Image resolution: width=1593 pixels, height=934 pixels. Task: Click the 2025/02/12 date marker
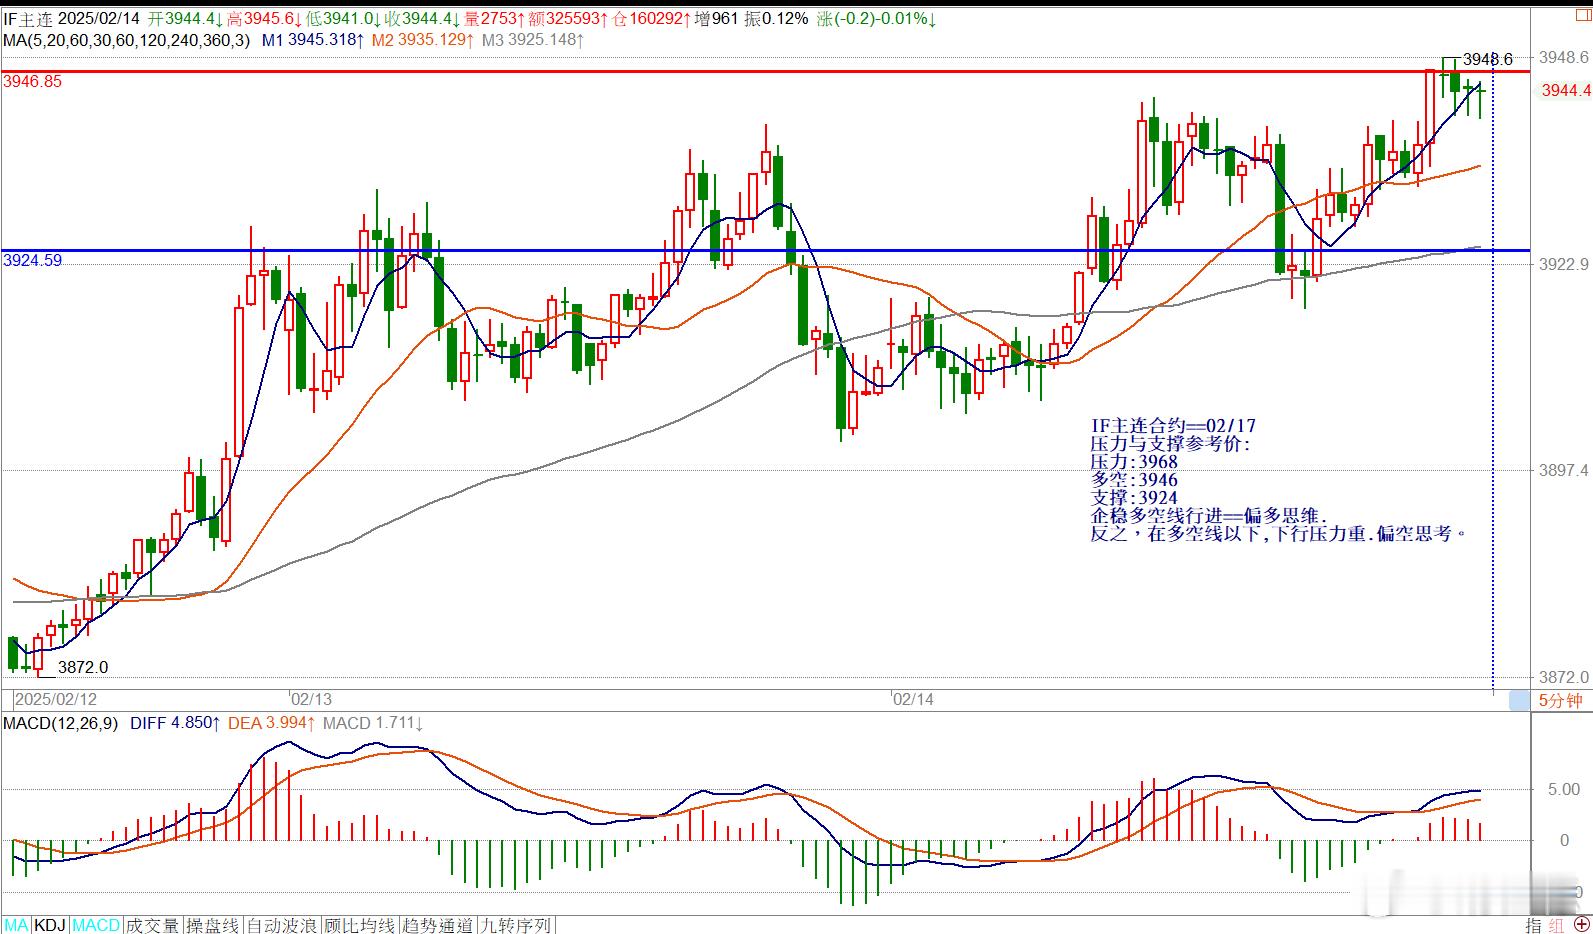(56, 699)
